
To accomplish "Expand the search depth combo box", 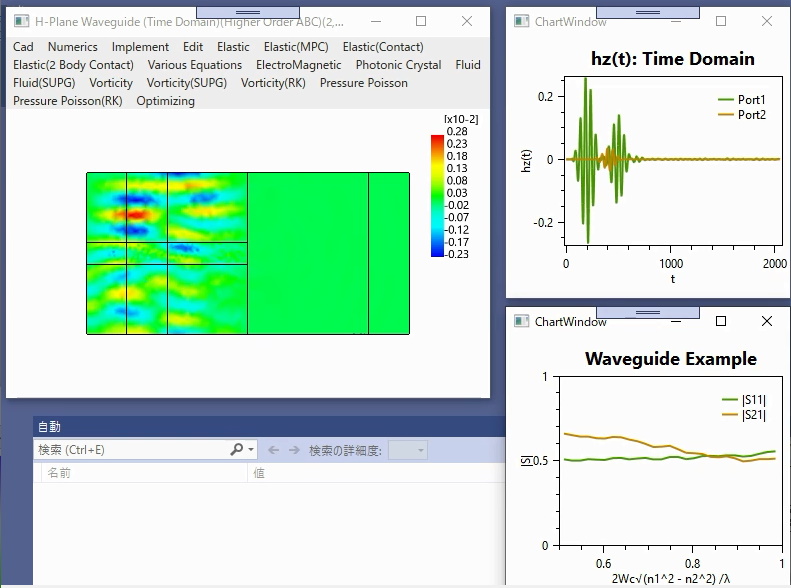I will 408,450.
